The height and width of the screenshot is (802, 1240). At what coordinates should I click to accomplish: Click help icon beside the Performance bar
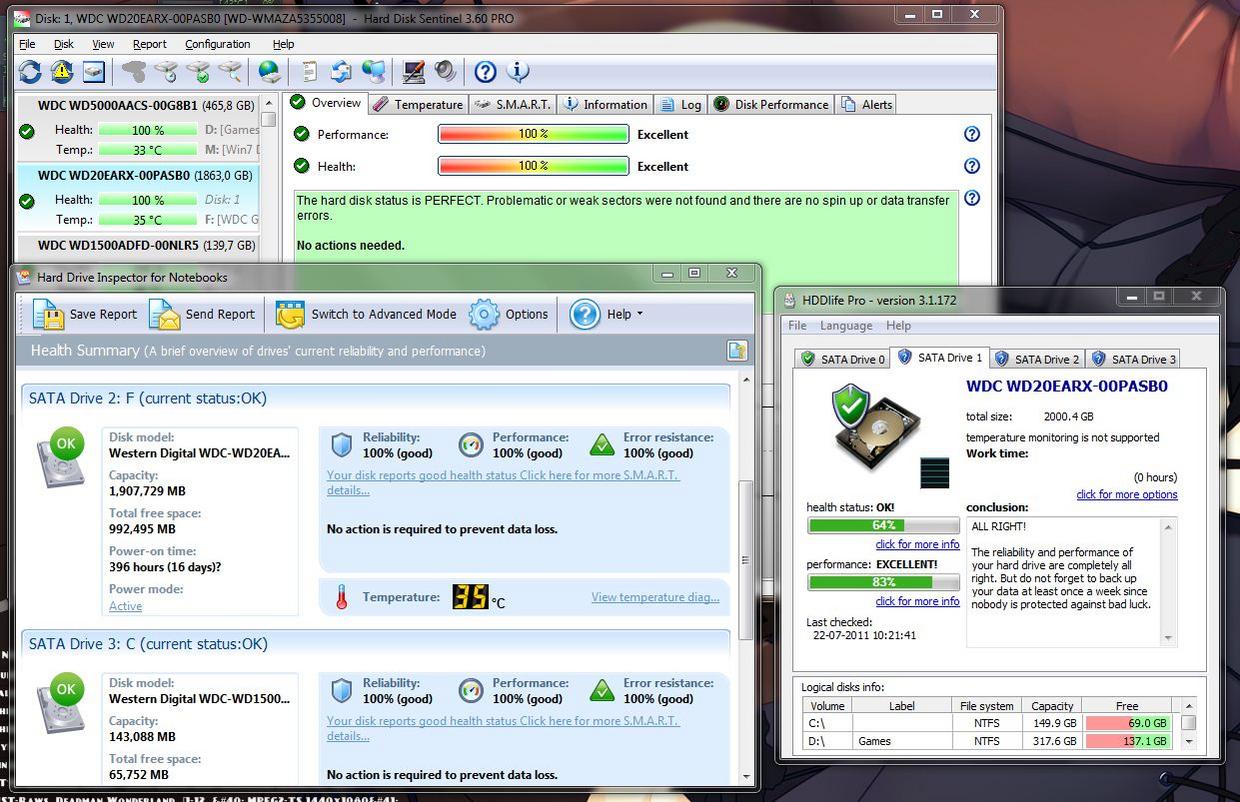pyautogui.click(x=971, y=134)
